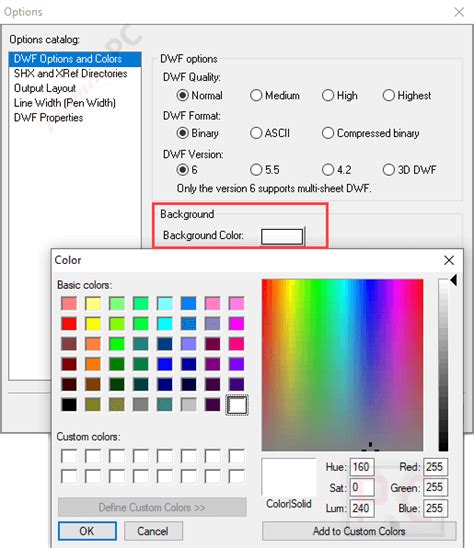Pick the medium gray basic swatch
Image resolution: width=474 pixels, height=548 pixels.
click(141, 405)
